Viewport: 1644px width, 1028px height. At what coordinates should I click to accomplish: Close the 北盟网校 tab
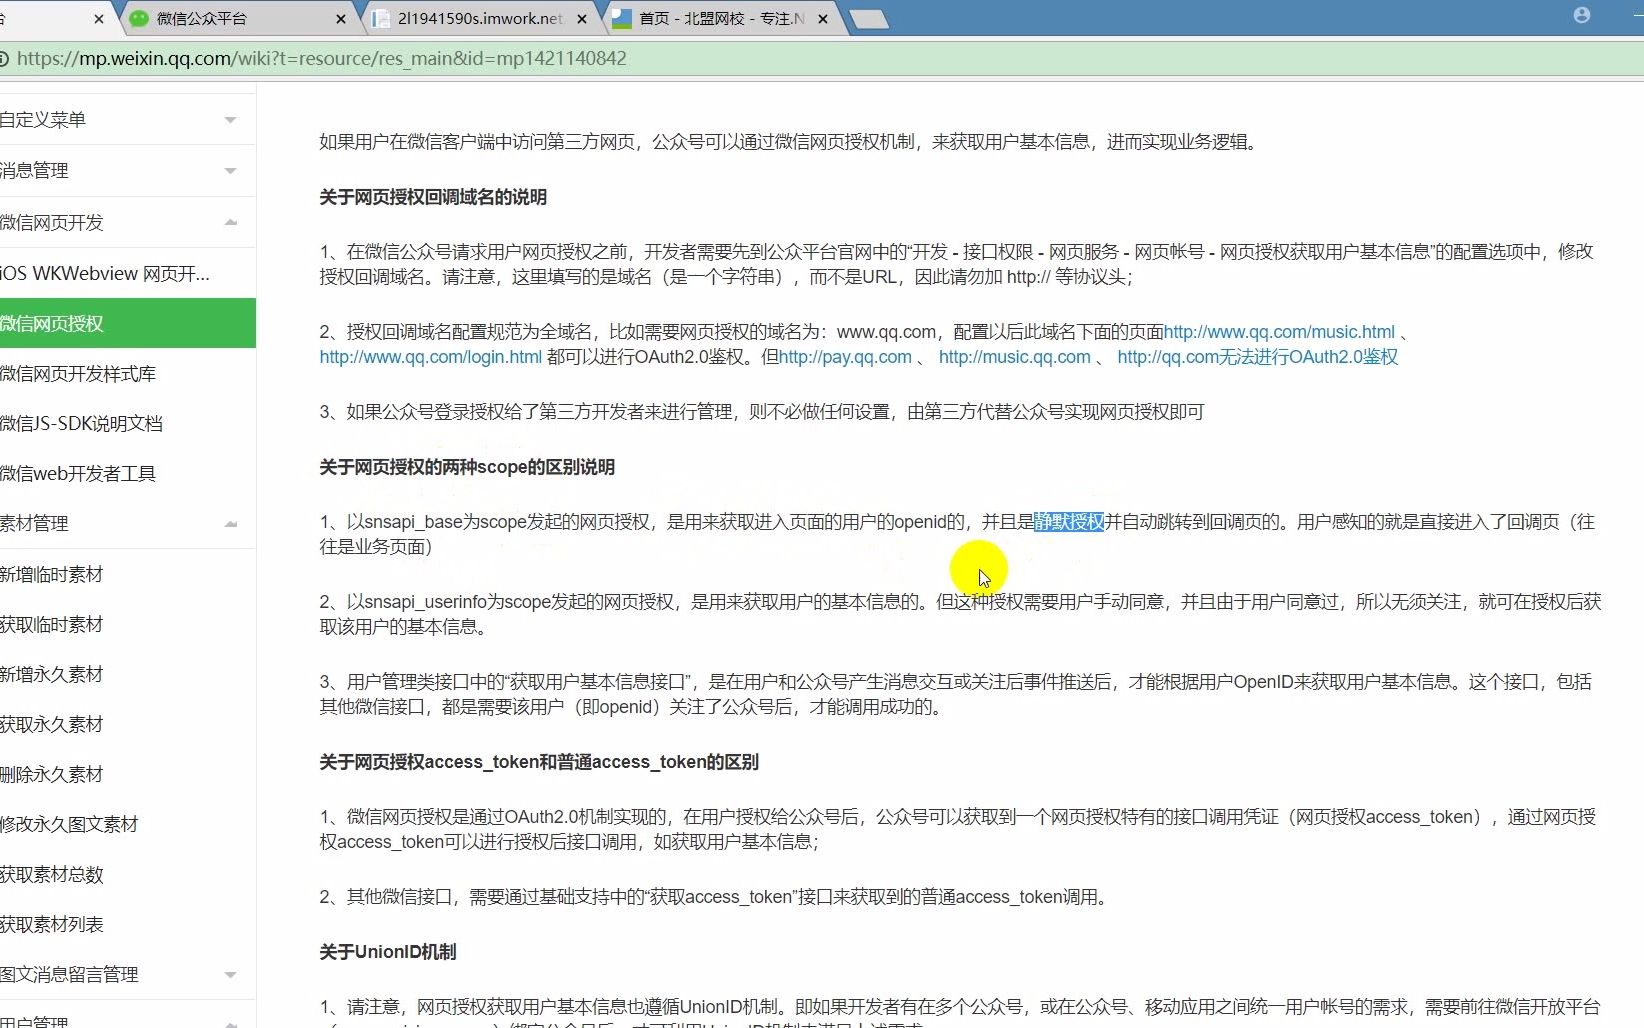(x=823, y=19)
